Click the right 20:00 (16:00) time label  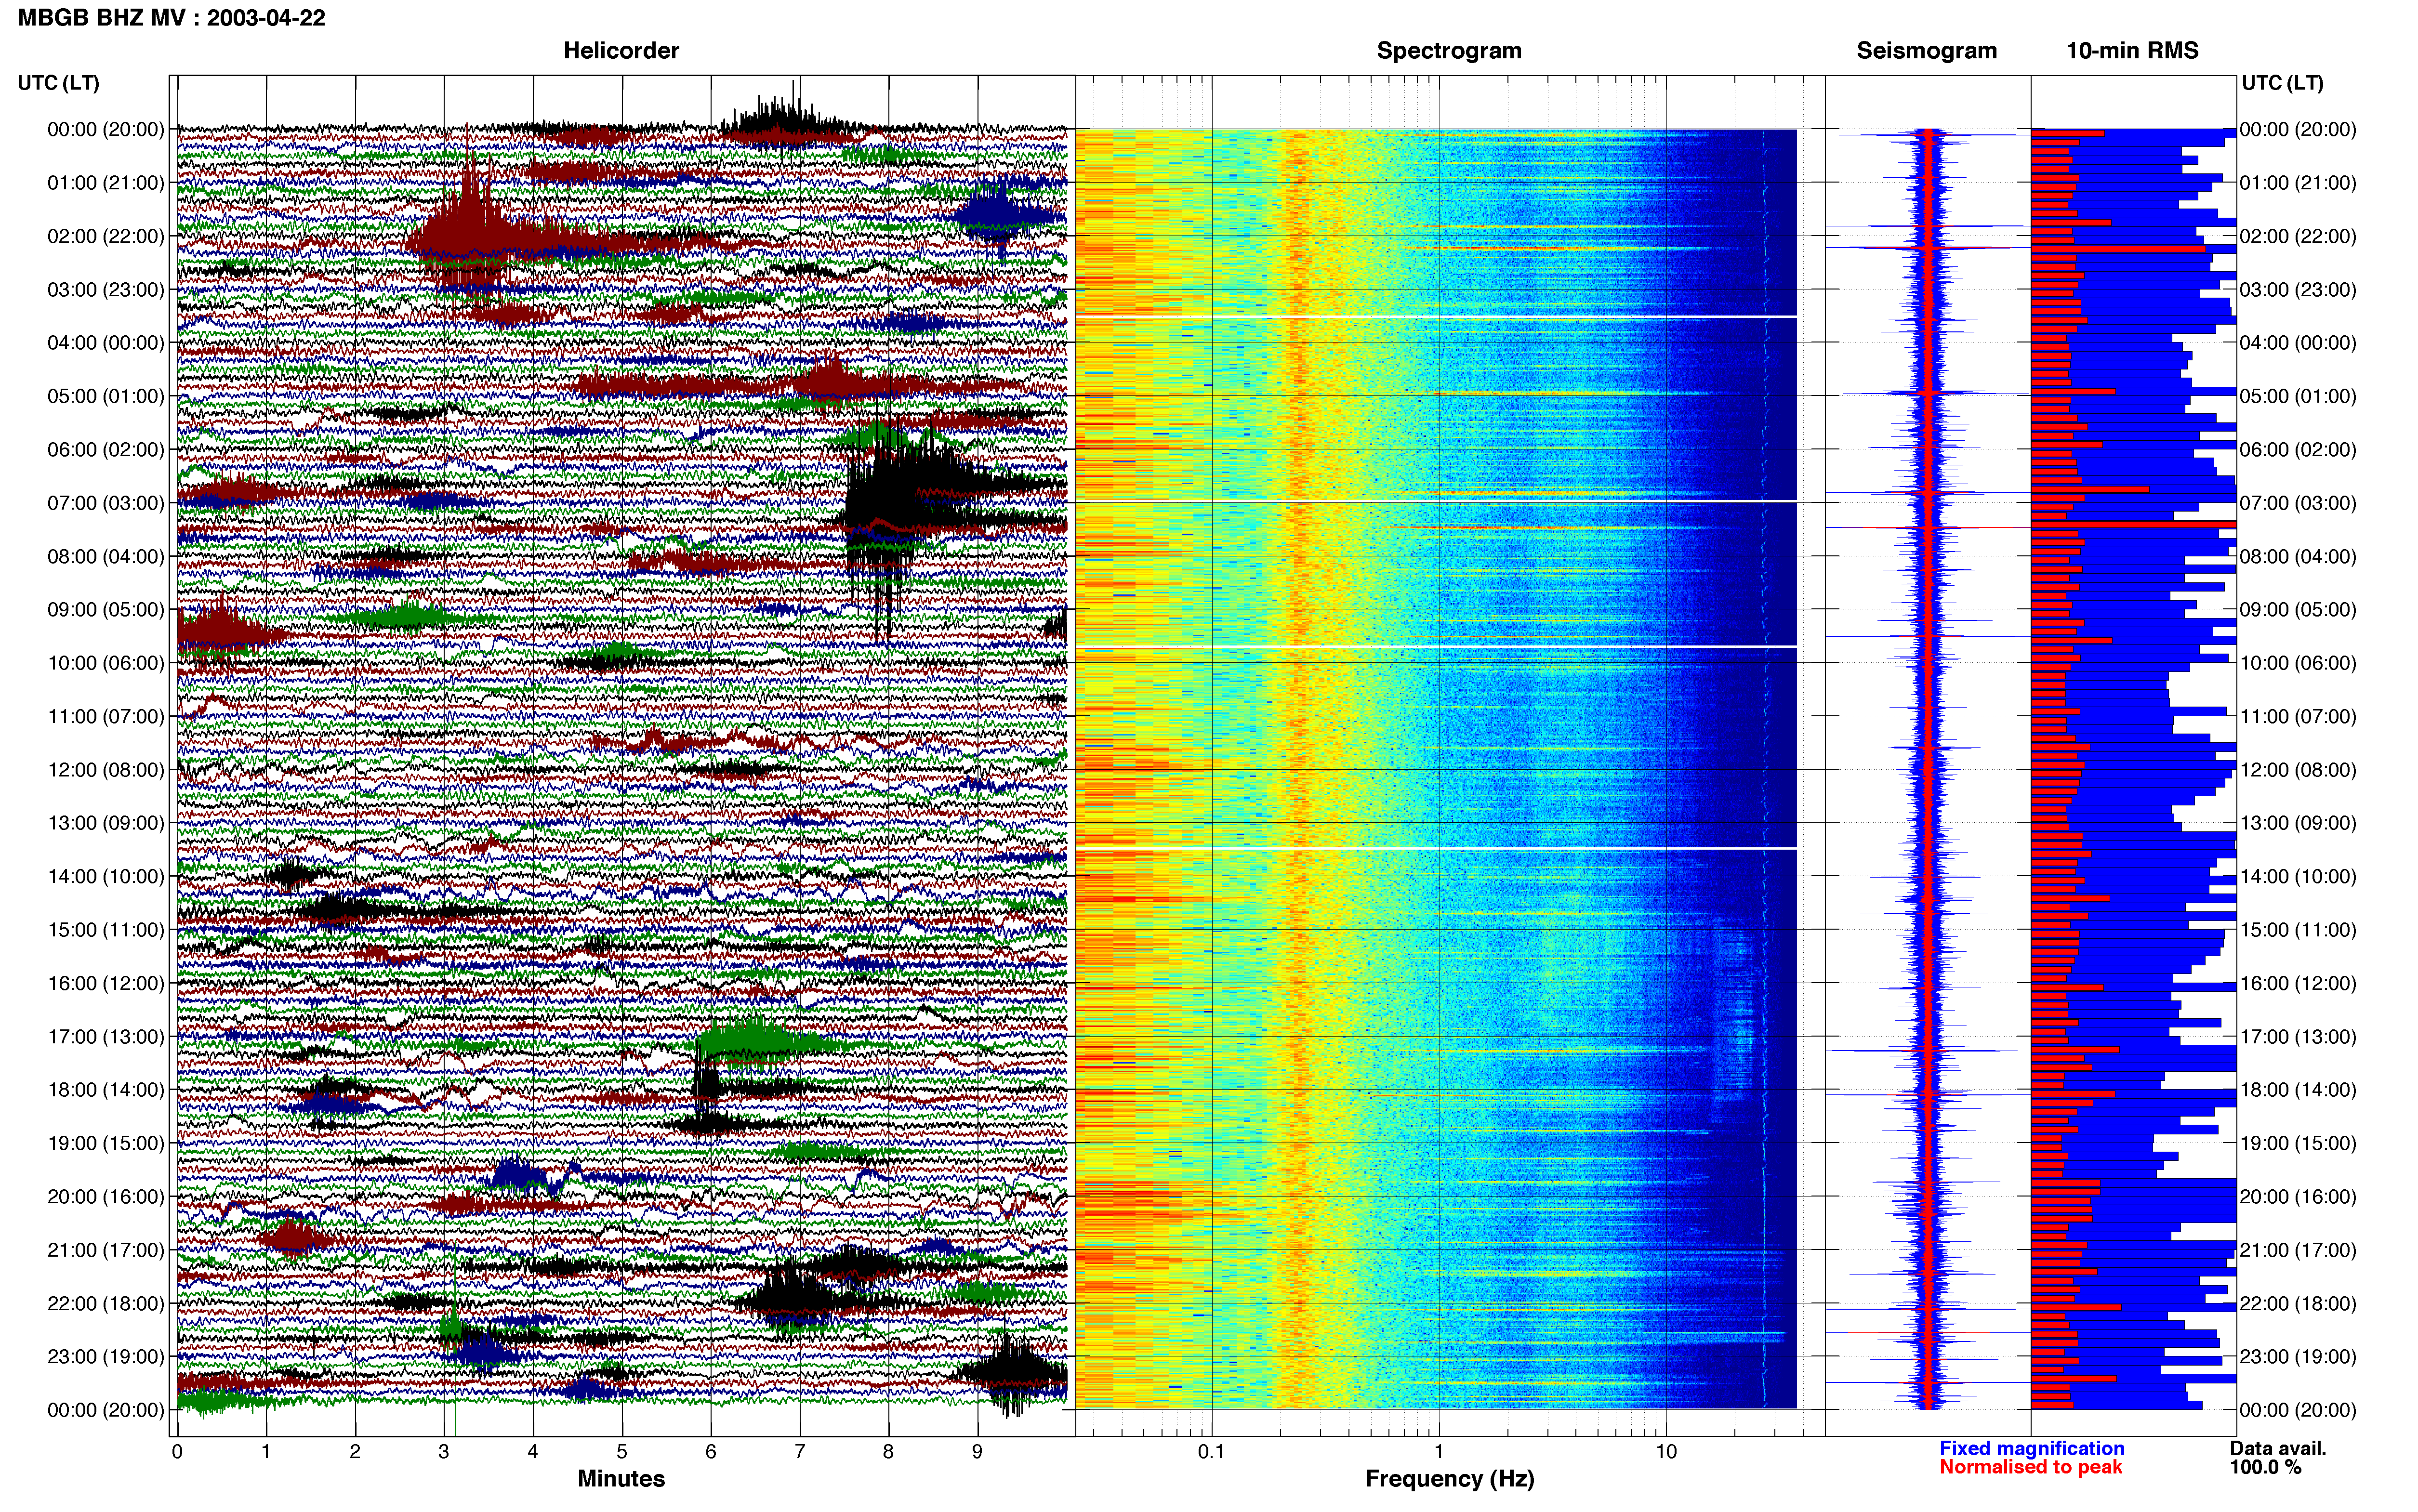pyautogui.click(x=2298, y=1197)
